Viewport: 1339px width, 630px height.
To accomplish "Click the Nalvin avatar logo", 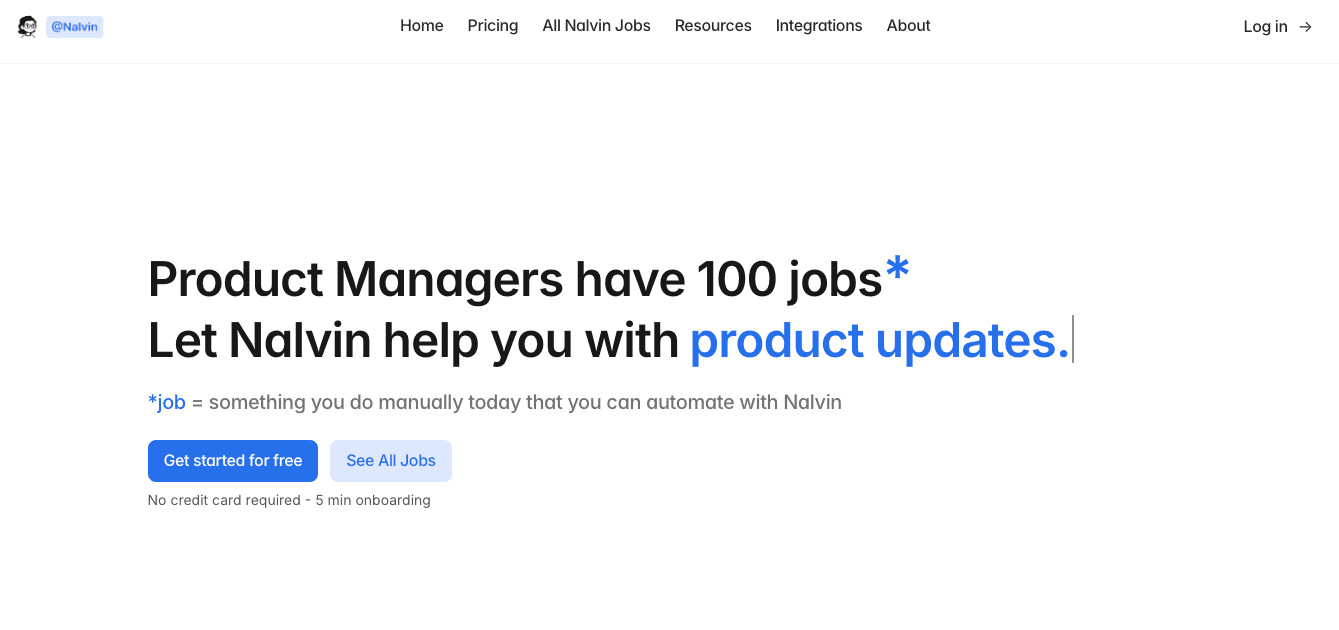I will pyautogui.click(x=27, y=26).
